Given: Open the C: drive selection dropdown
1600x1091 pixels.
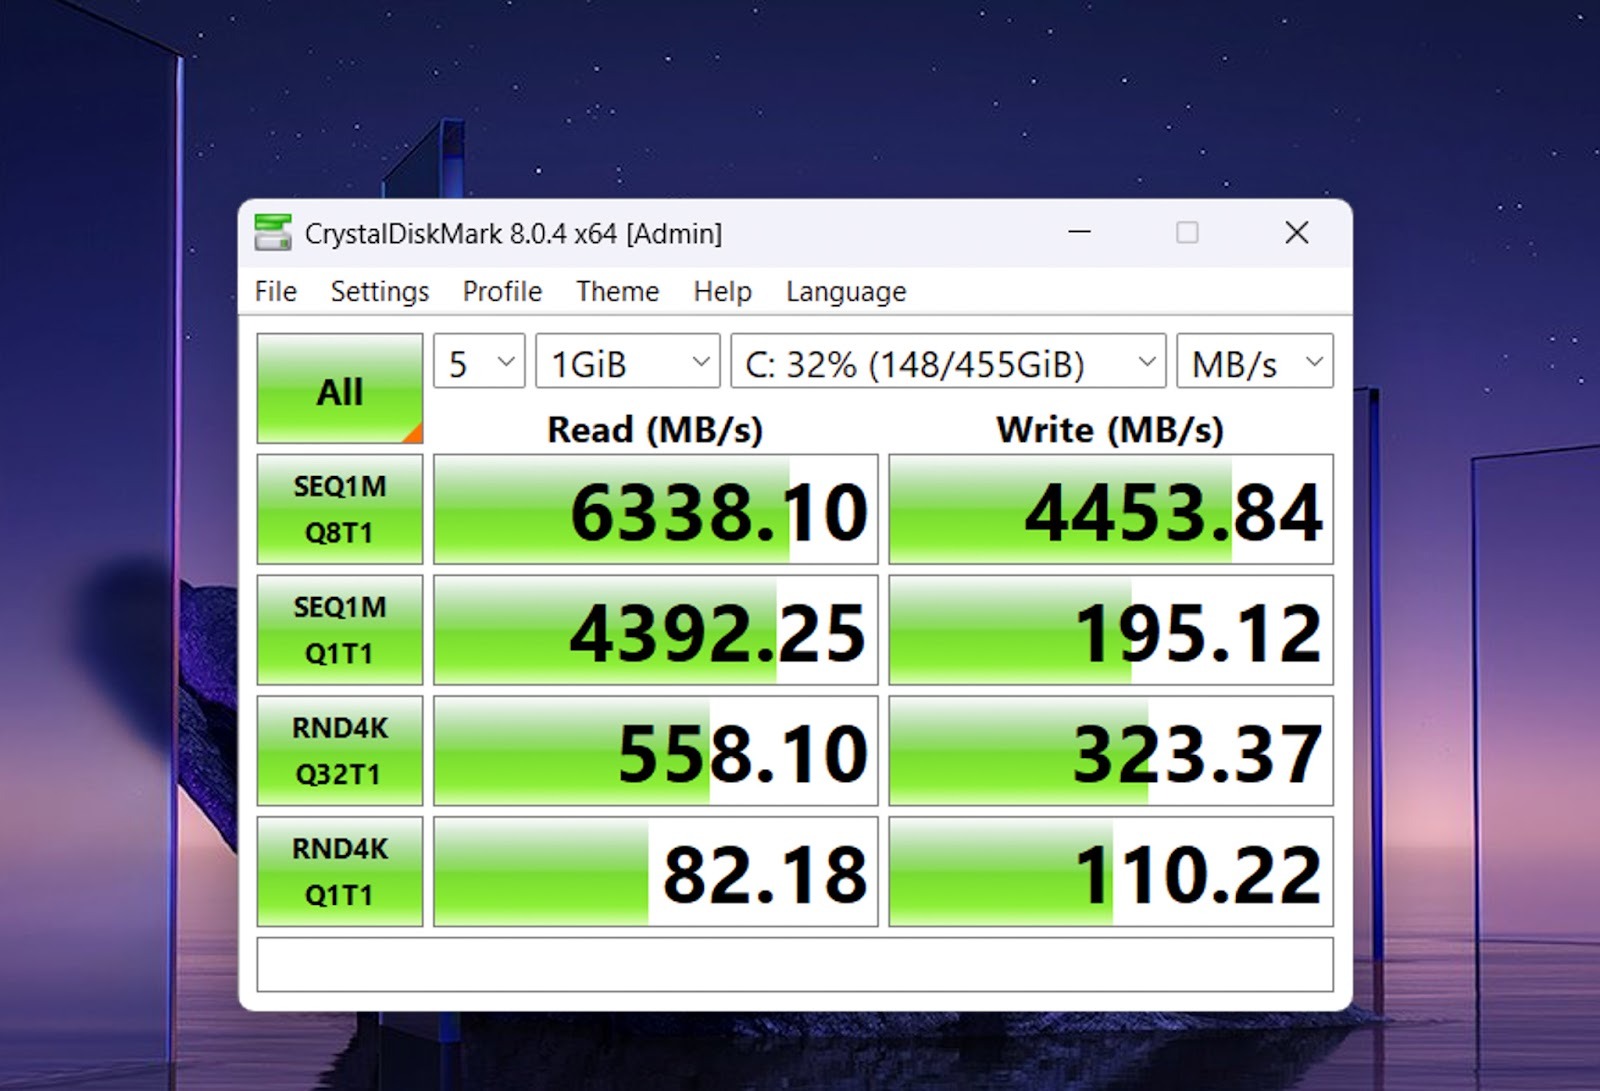Looking at the screenshot, I should click(948, 362).
